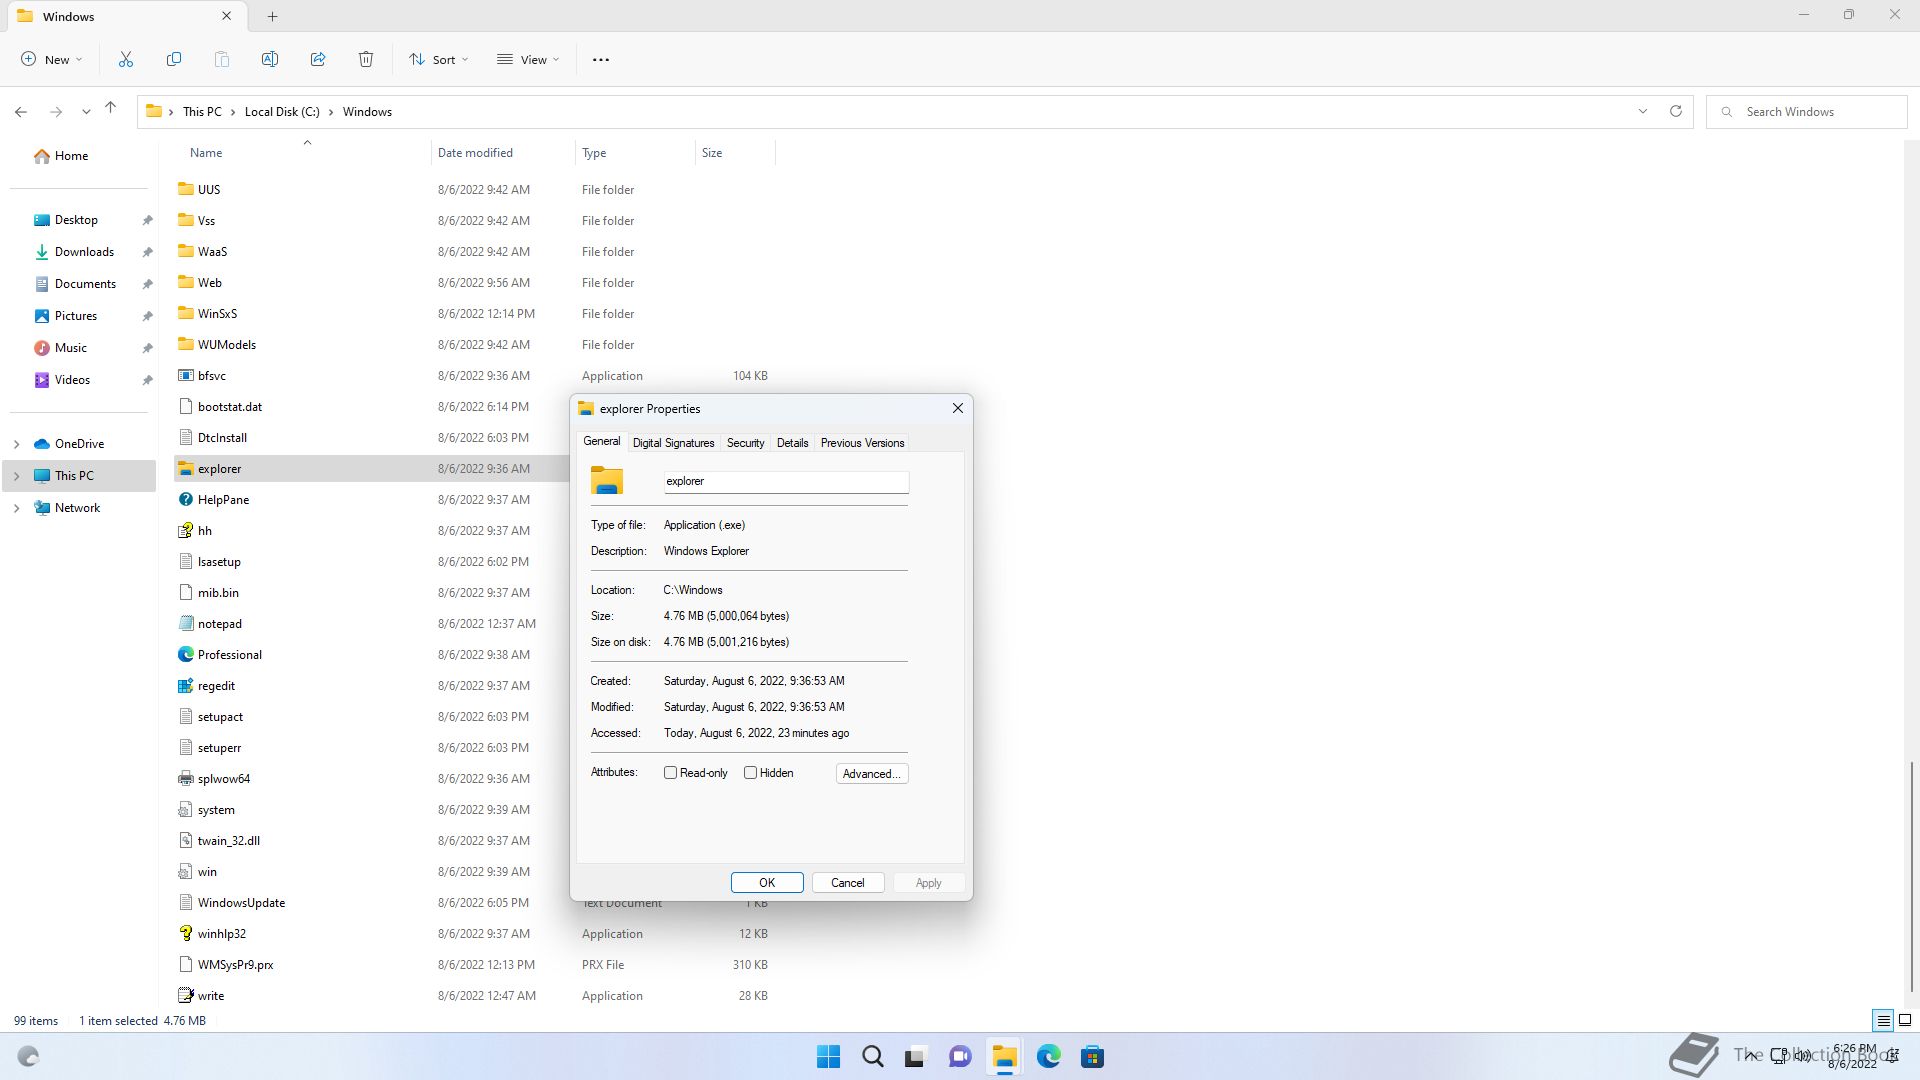Switch to Details view layout icon
The image size is (1920, 1080).
pyautogui.click(x=1883, y=1021)
